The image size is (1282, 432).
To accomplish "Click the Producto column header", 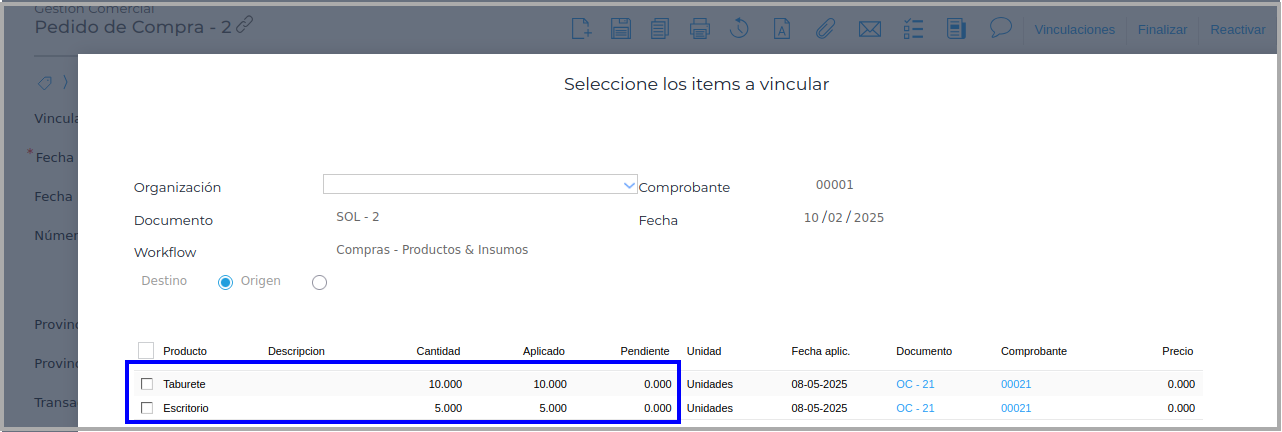I will point(185,351).
